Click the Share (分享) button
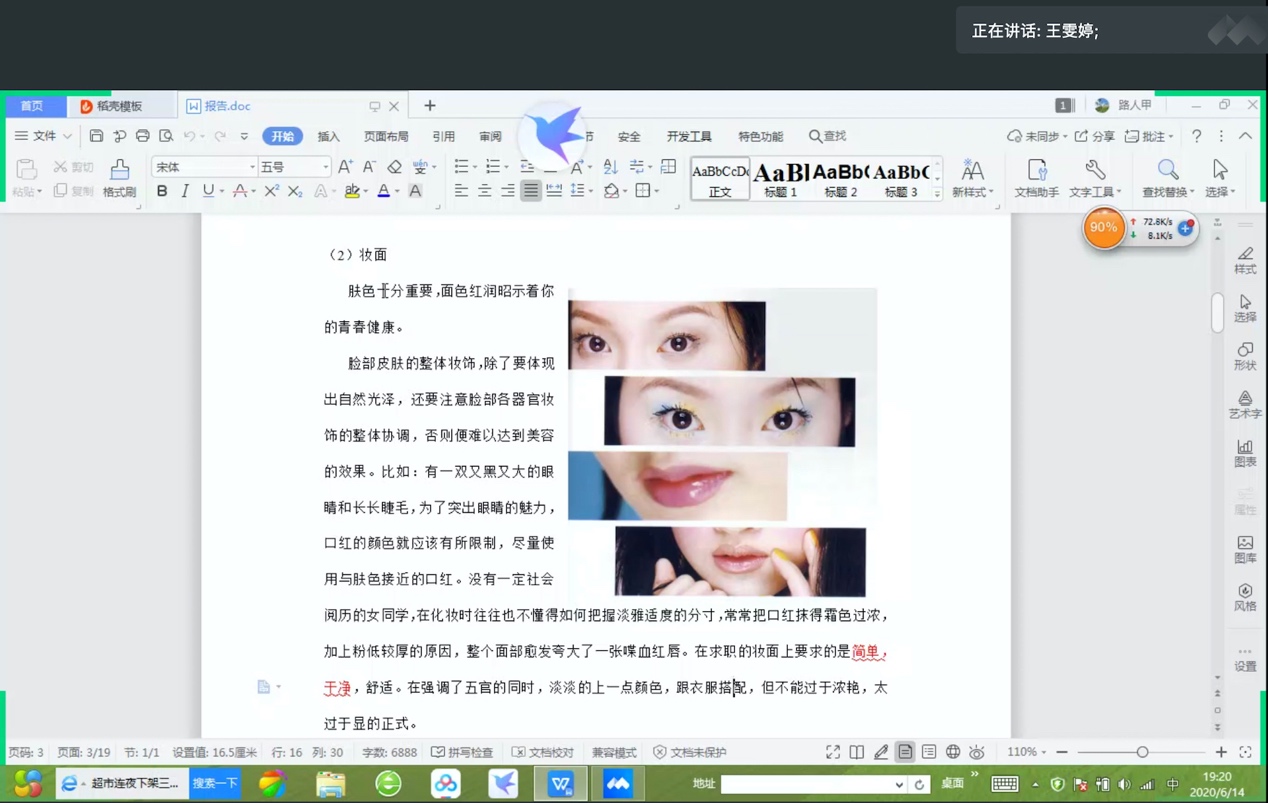This screenshot has height=803, width=1268. 1094,136
